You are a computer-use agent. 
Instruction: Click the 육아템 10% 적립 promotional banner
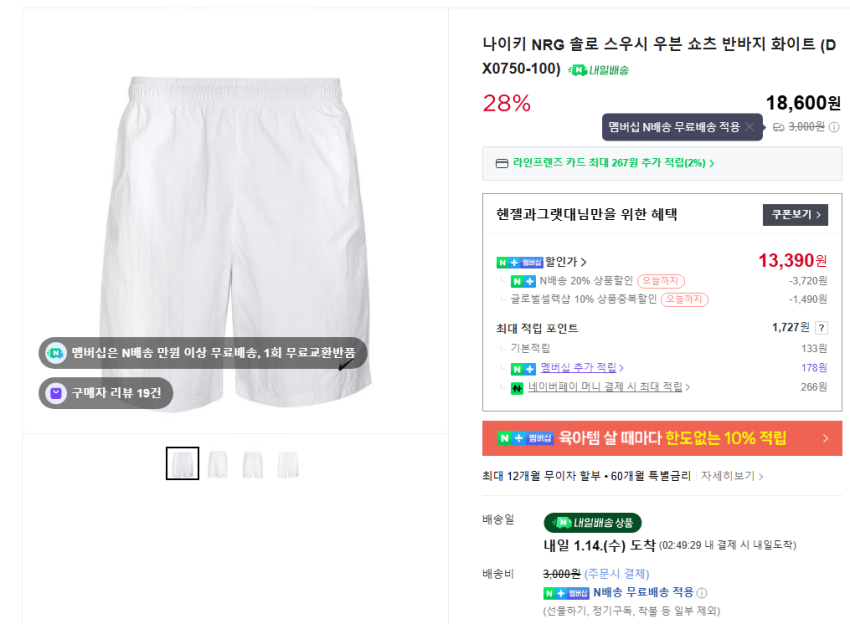click(661, 438)
